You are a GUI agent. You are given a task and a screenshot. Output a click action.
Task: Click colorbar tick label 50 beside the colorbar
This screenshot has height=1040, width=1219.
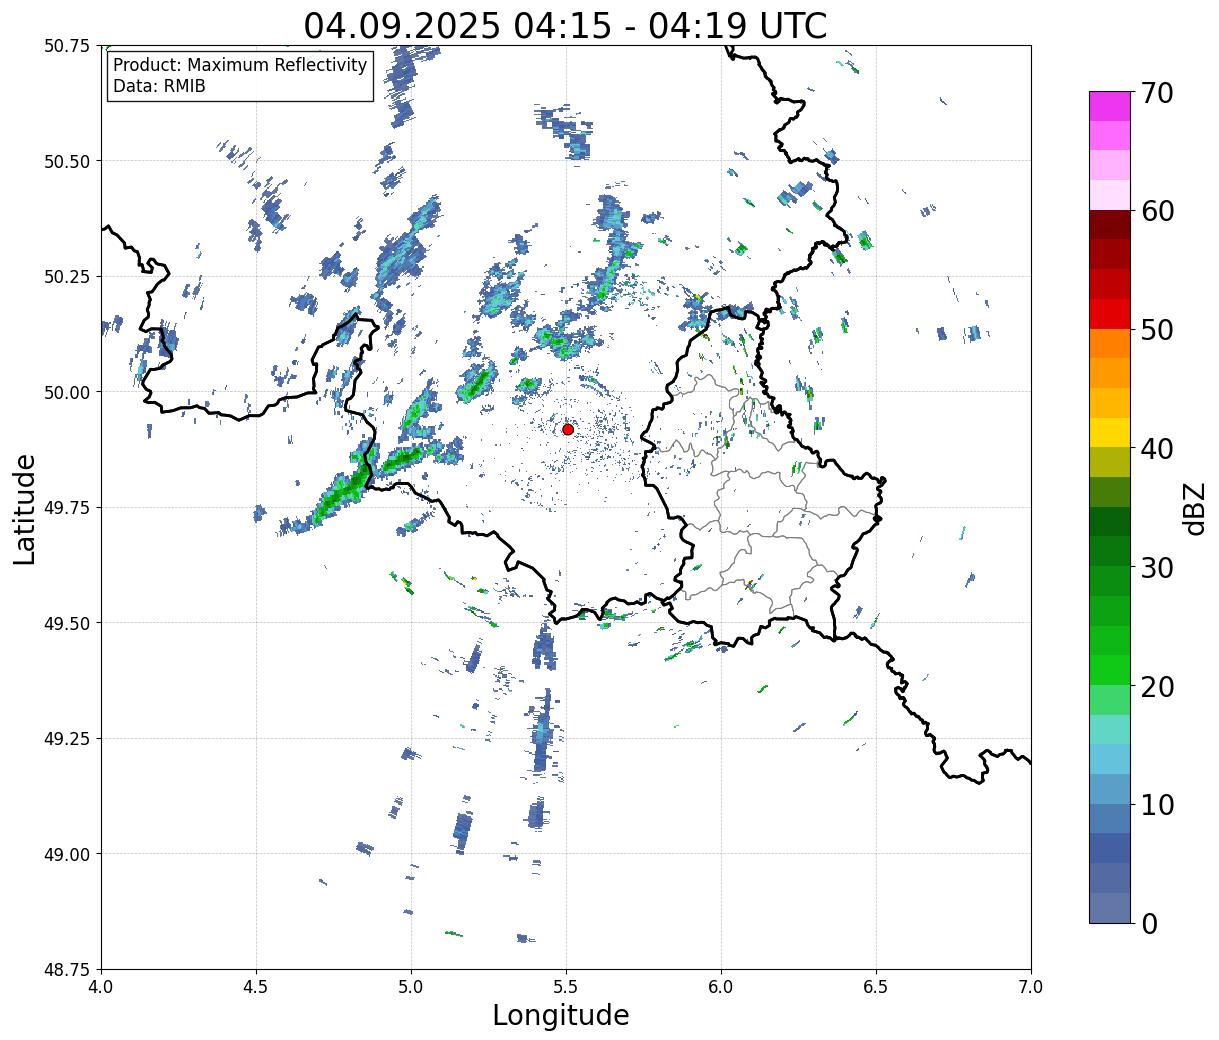pyautogui.click(x=1157, y=330)
